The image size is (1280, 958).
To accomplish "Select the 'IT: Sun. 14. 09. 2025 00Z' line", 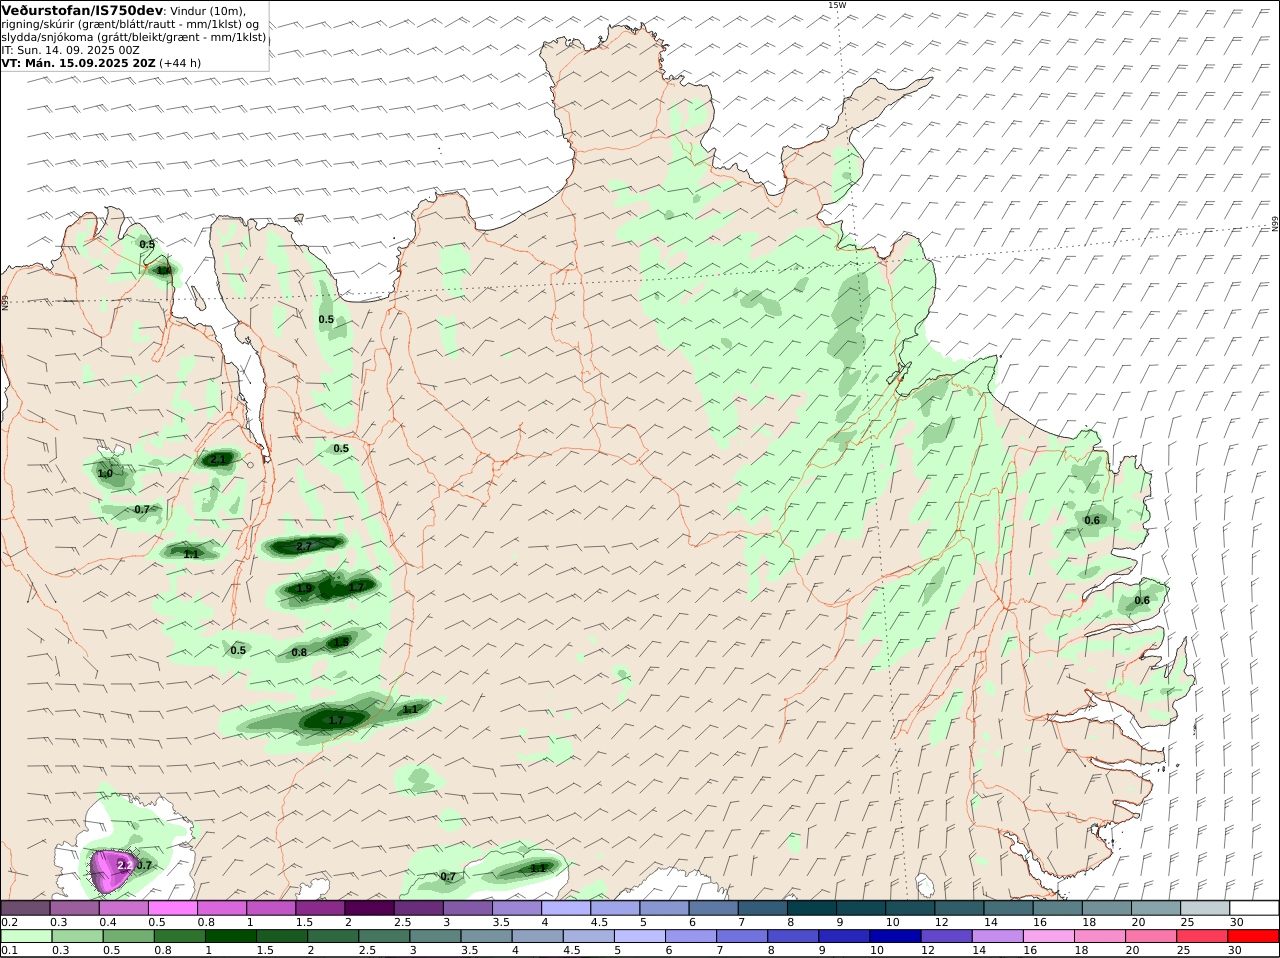I will [71, 49].
